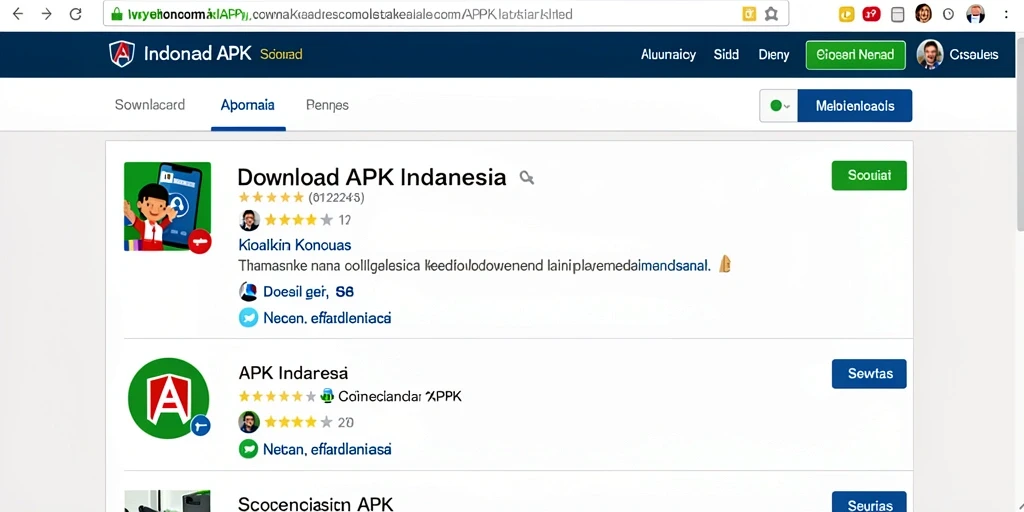Viewport: 1024px width, 512px height.
Task: Go back using the browser back arrow
Action: (x=18, y=14)
